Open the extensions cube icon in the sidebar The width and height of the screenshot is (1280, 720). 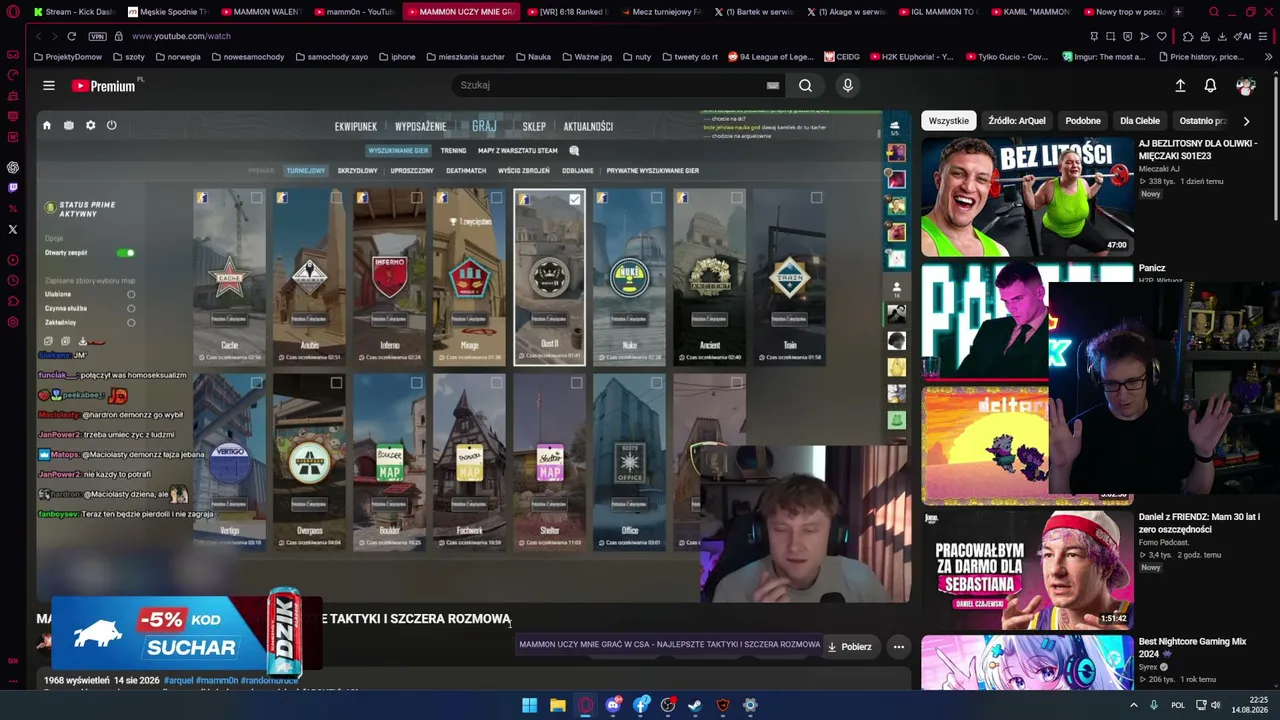(x=13, y=301)
